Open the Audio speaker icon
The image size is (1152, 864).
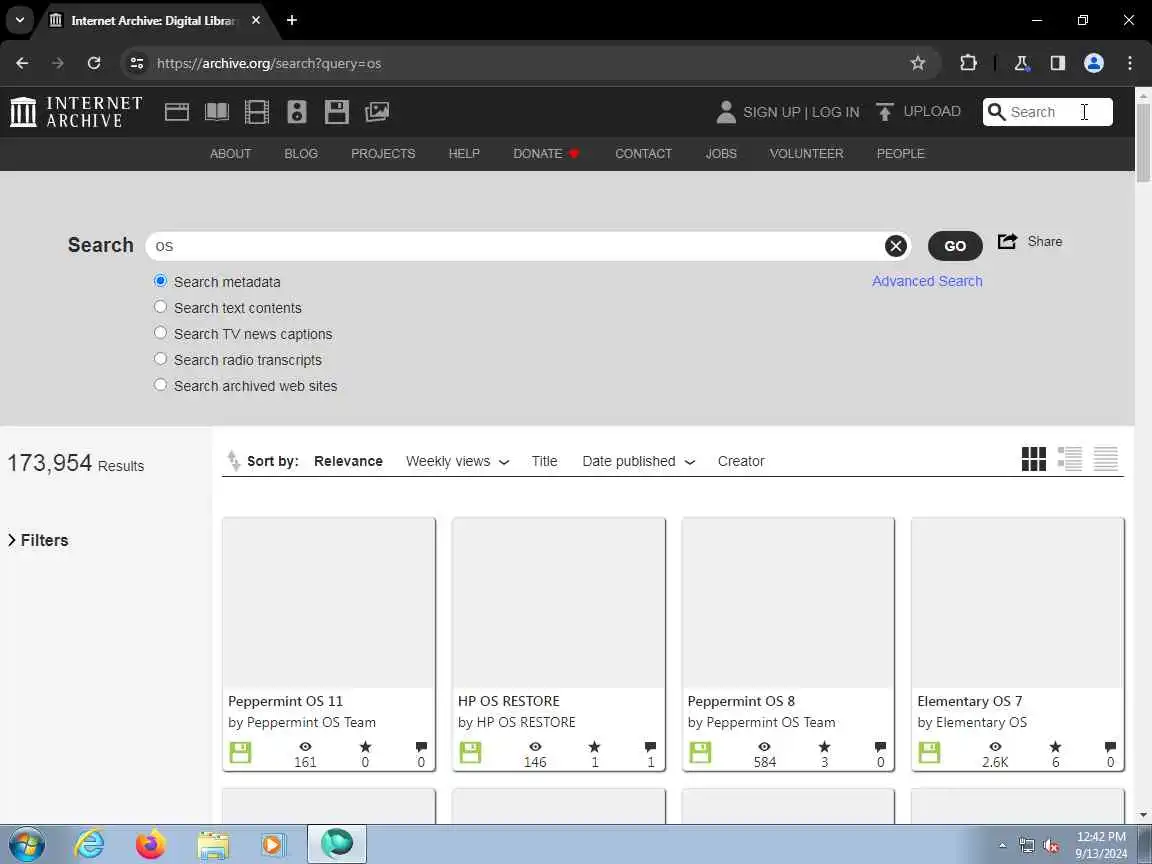click(x=297, y=112)
